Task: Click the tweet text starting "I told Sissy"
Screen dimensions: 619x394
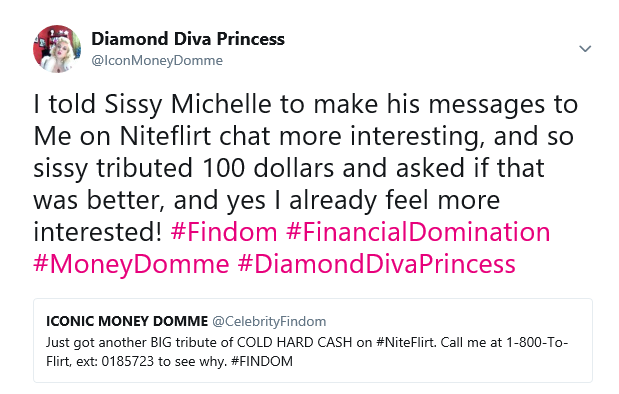Action: 306,168
